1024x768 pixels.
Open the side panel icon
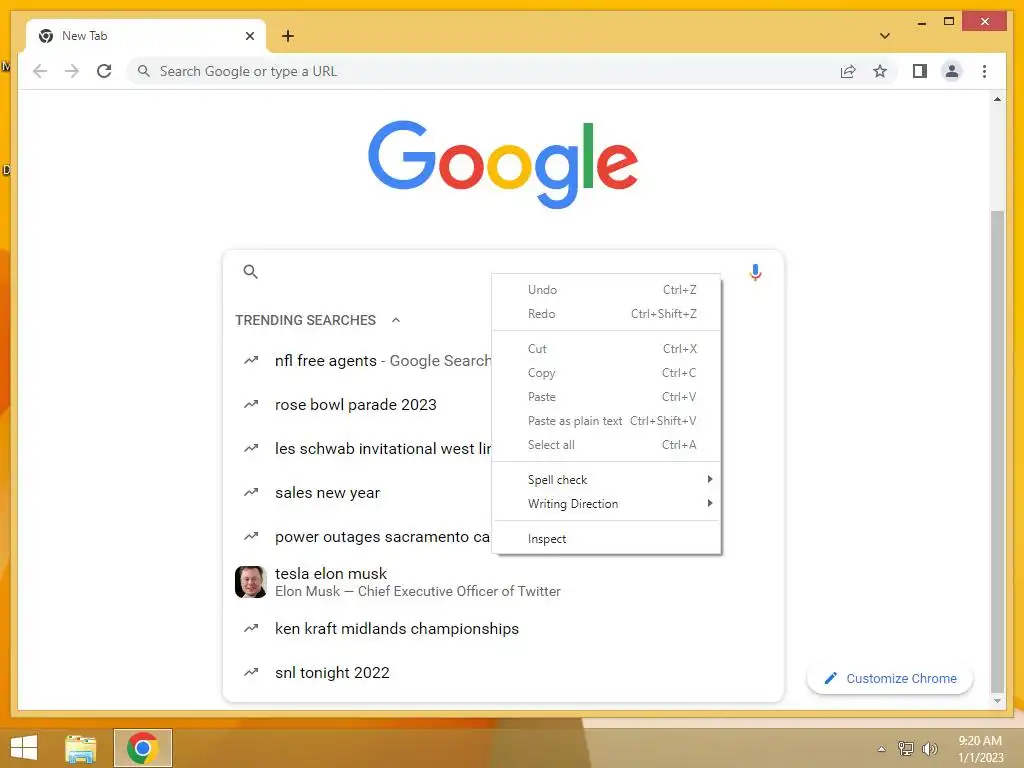pos(920,71)
